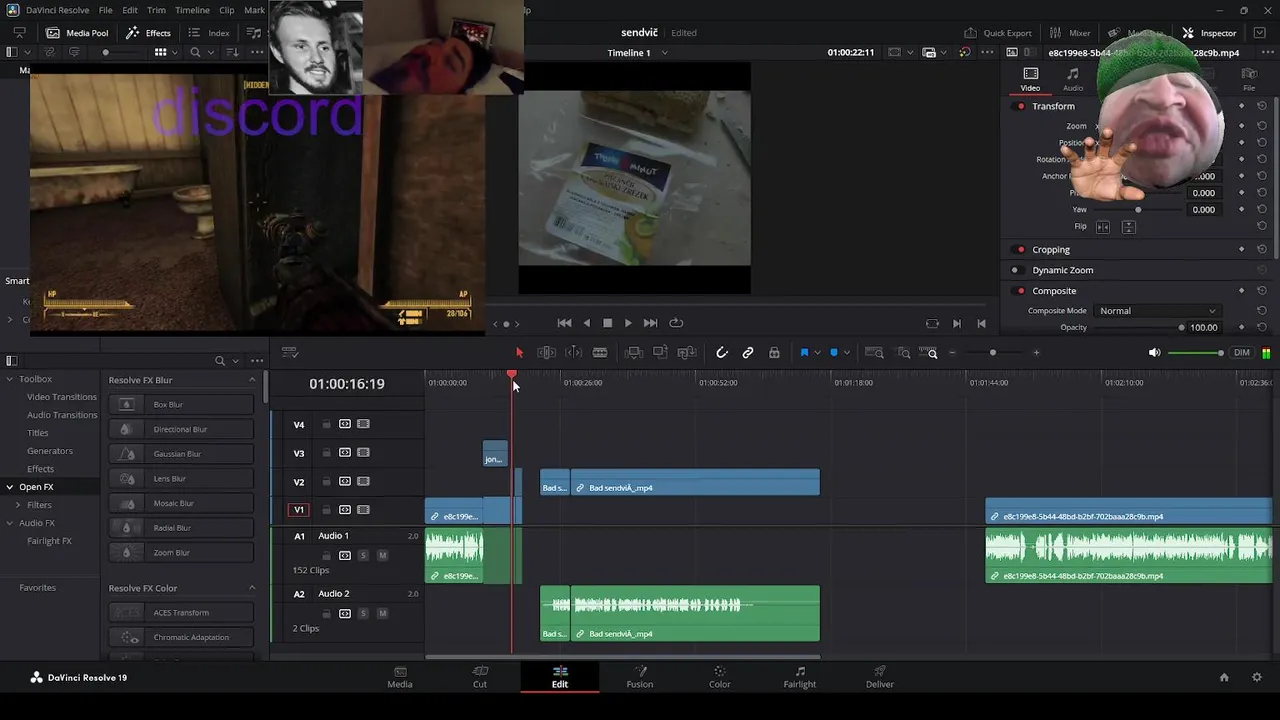
Task: Disable video track V2 filmstrip icon
Action: pos(363,481)
